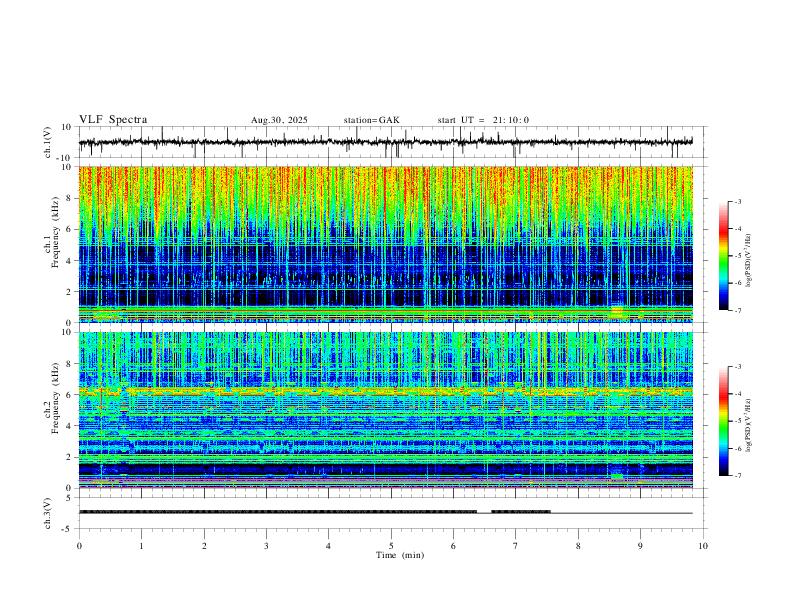The image size is (792, 612).
Task: Click the "-3" label on upper colorbar
Action: (737, 201)
